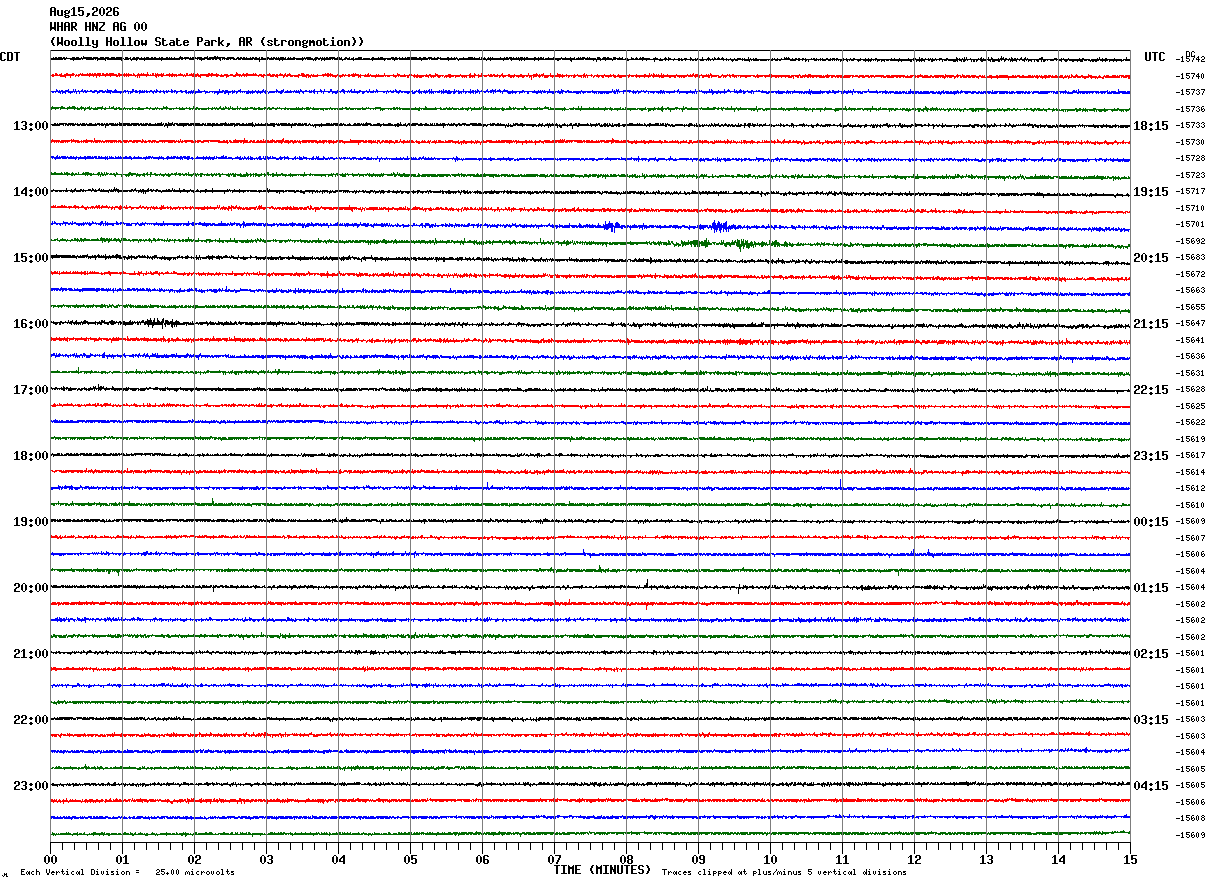Click the Each Vertical Division scale note

coord(127,873)
